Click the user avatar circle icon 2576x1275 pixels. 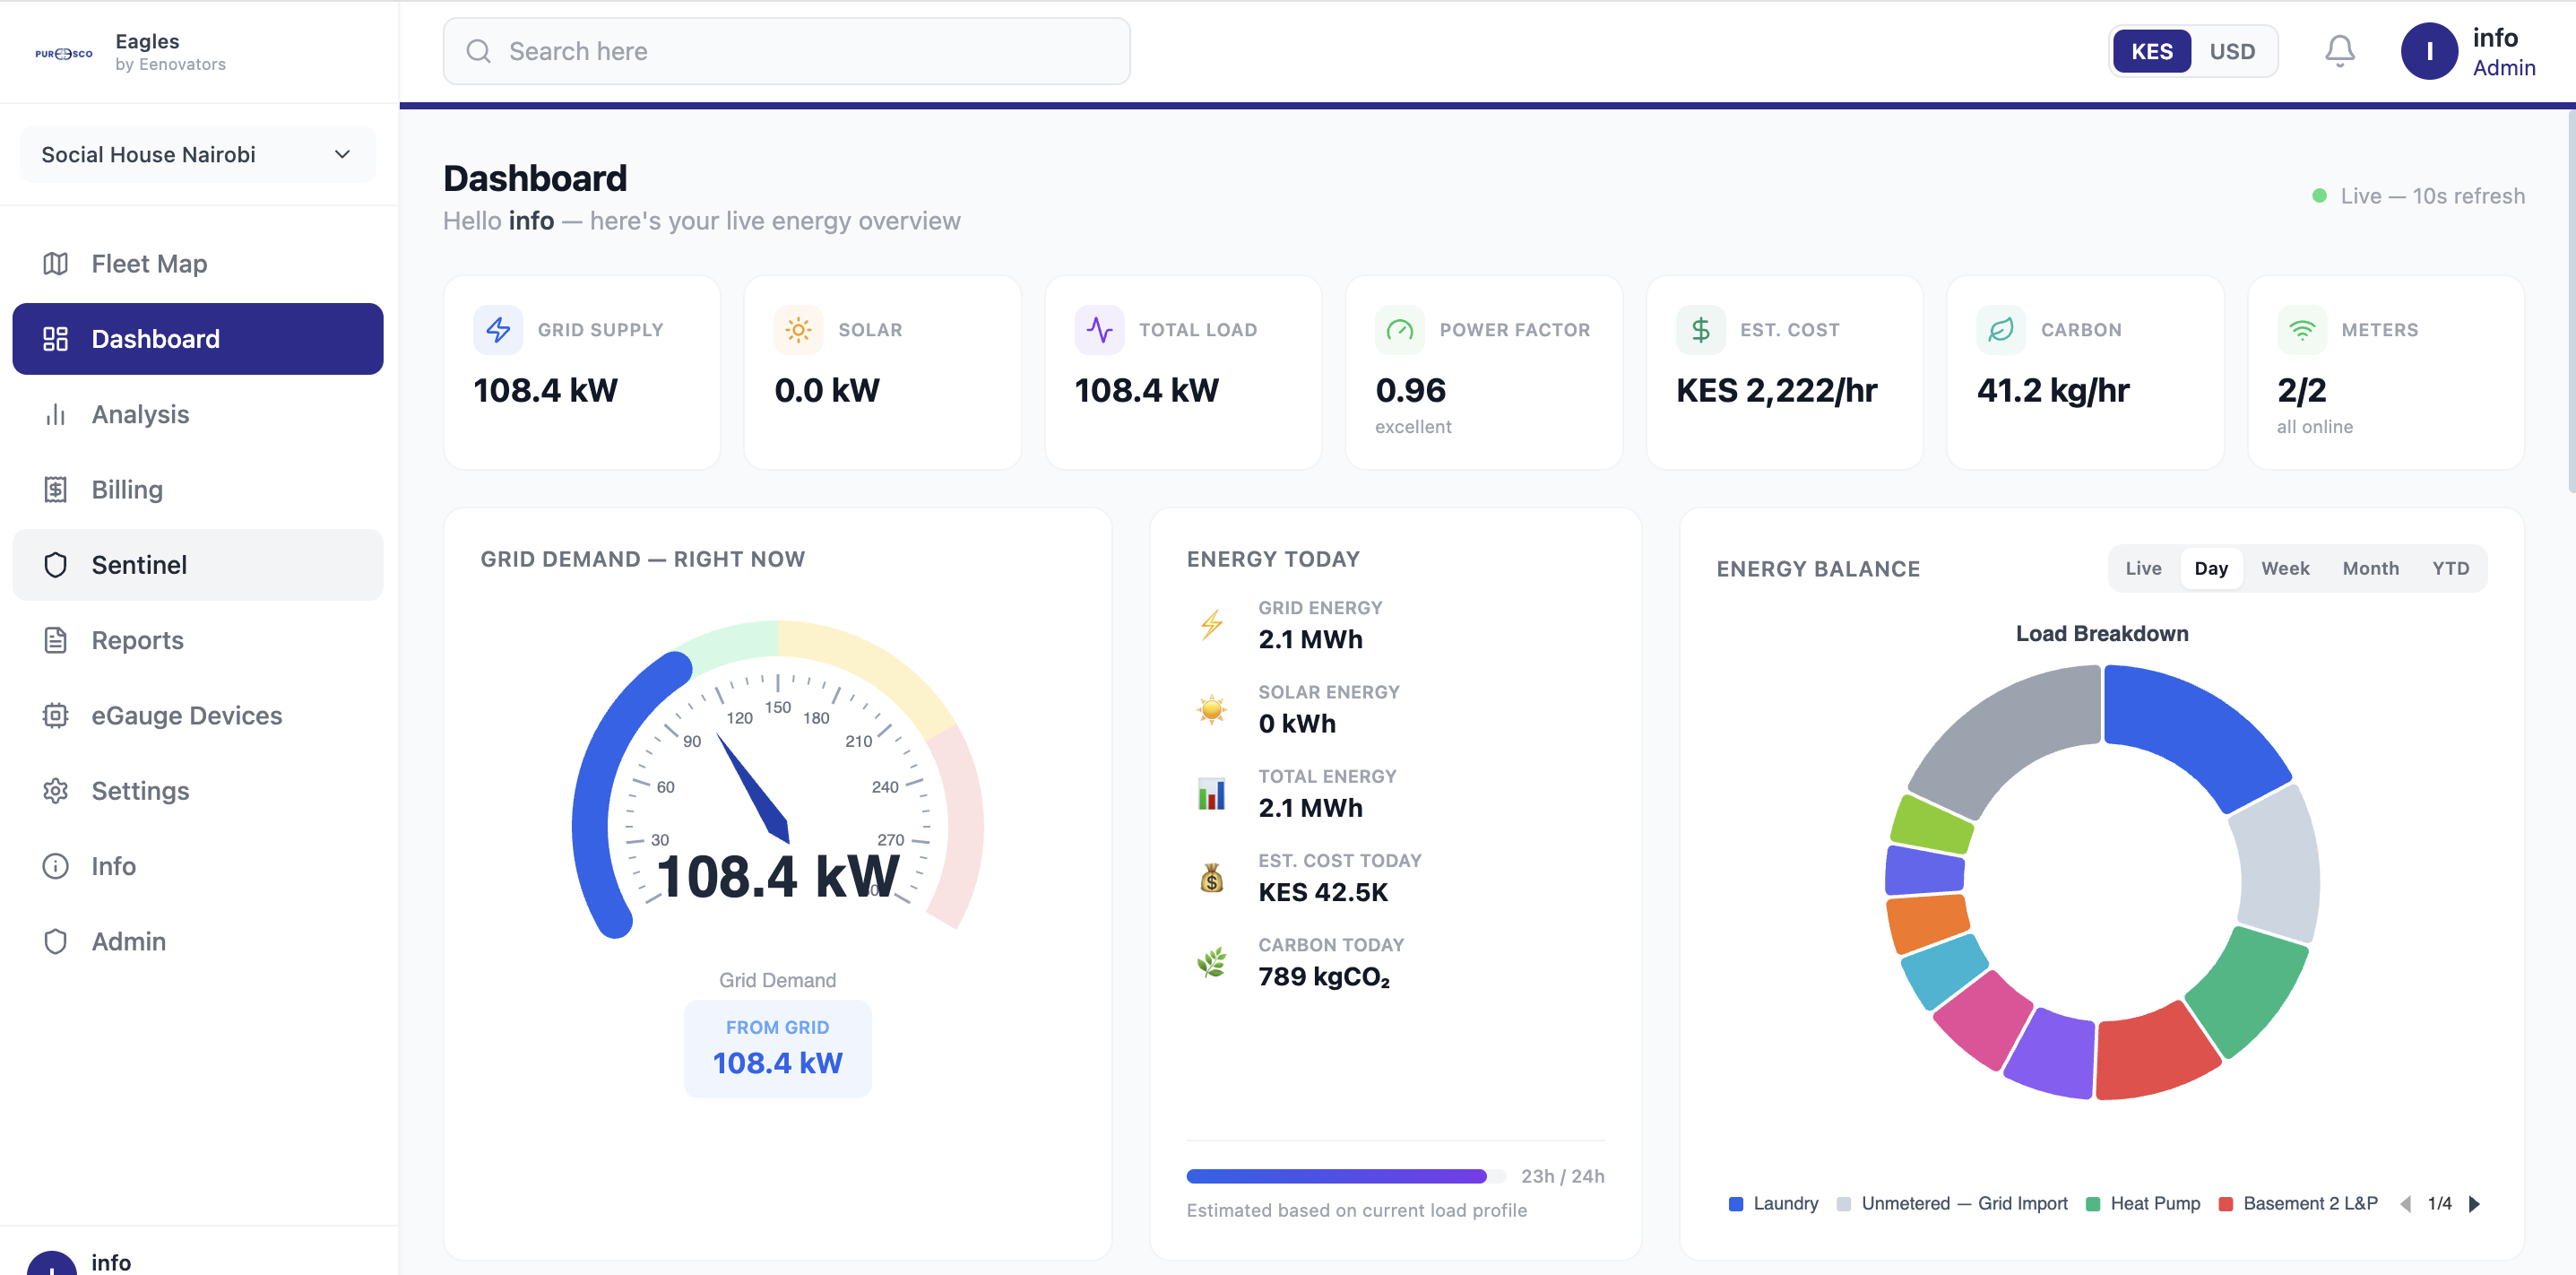2429,51
